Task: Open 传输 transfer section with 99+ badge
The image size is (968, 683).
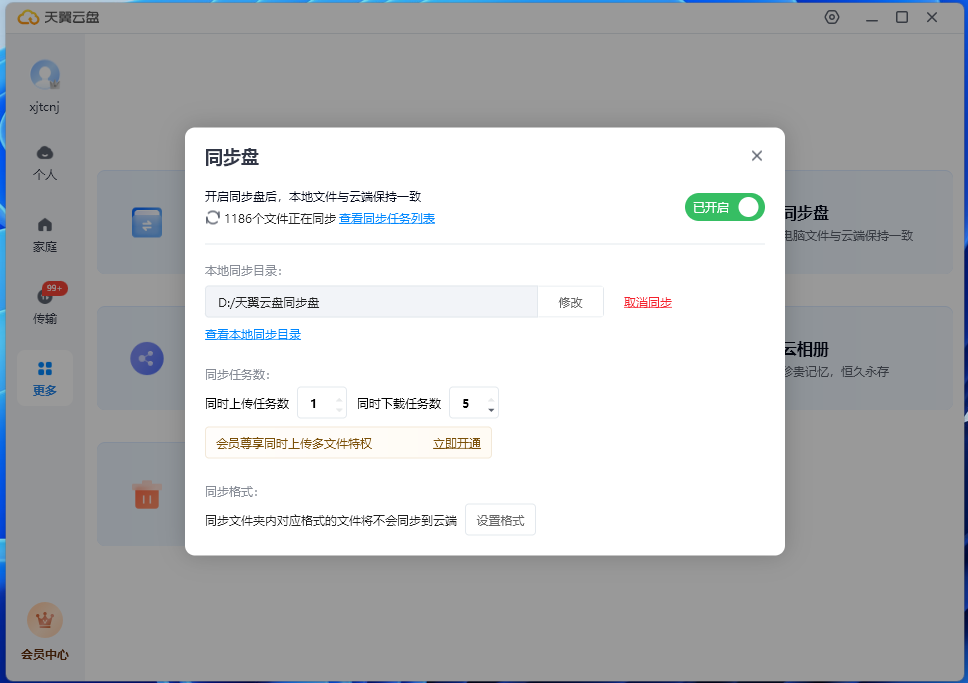Action: (x=45, y=304)
